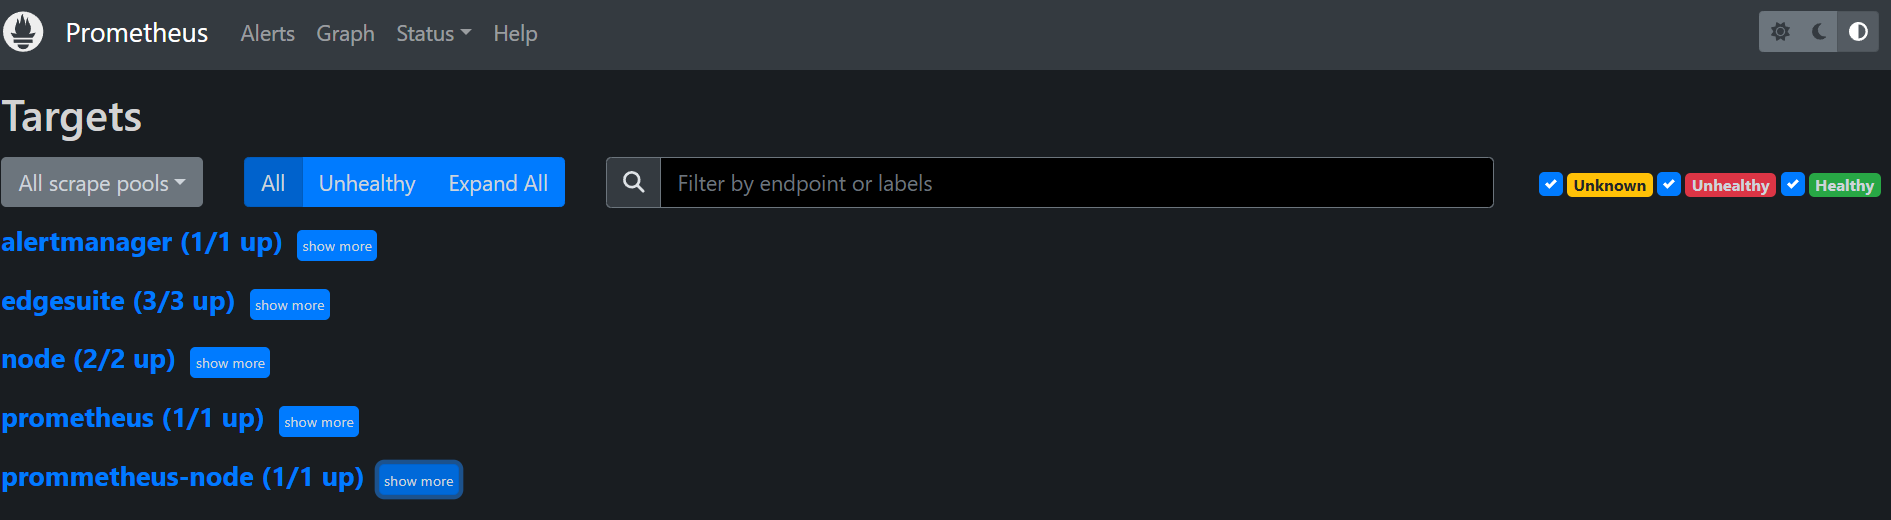This screenshot has height=520, width=1891.
Task: Show more for edgesuite pool
Action: point(290,305)
